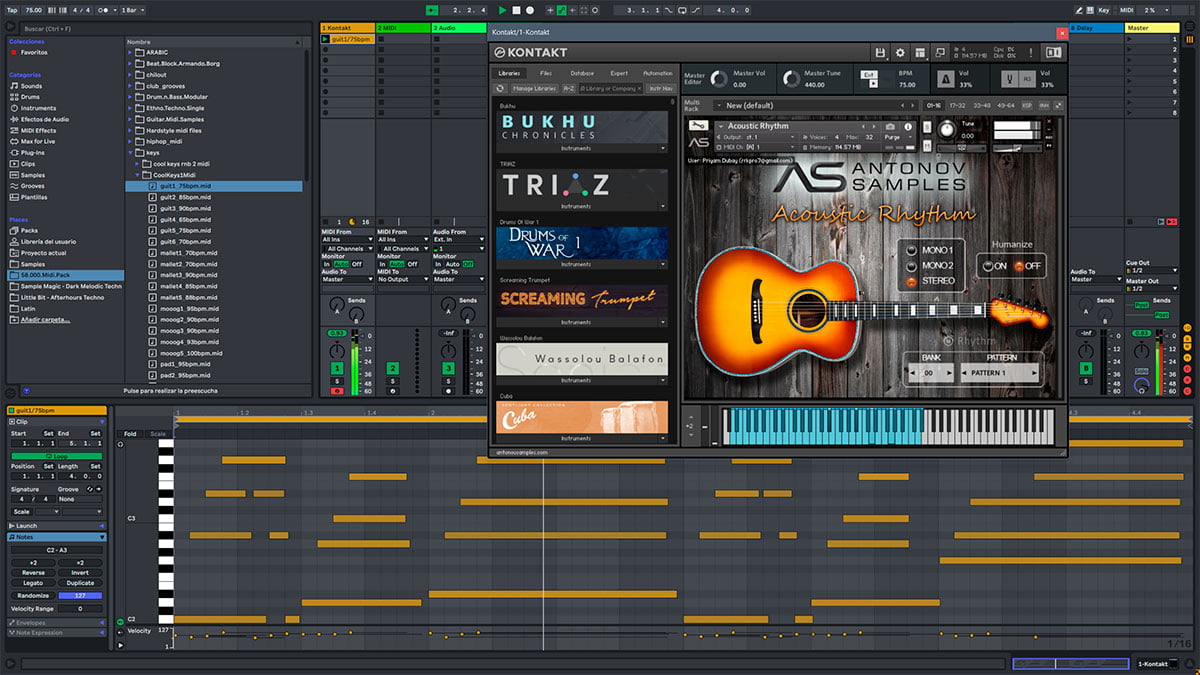This screenshot has height=675, width=1200.
Task: Click the headphone icon in piano roll
Action: tap(120, 444)
